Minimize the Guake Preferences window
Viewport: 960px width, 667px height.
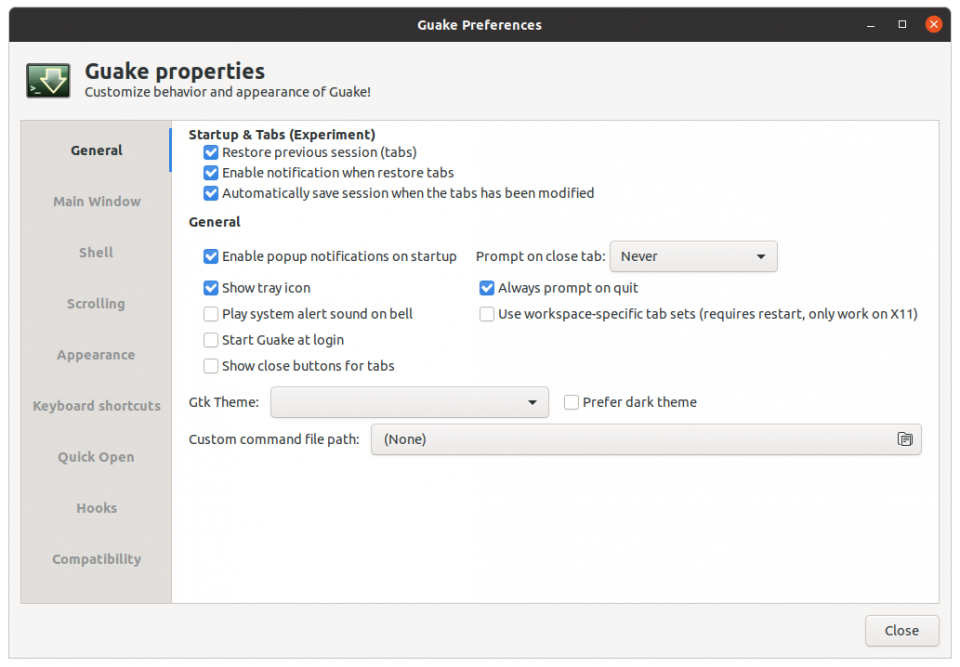tap(870, 24)
